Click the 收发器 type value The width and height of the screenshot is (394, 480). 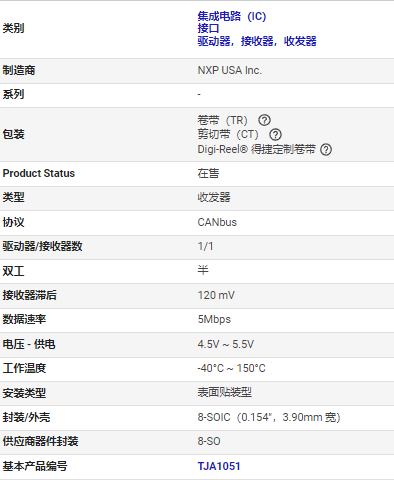coord(214,197)
